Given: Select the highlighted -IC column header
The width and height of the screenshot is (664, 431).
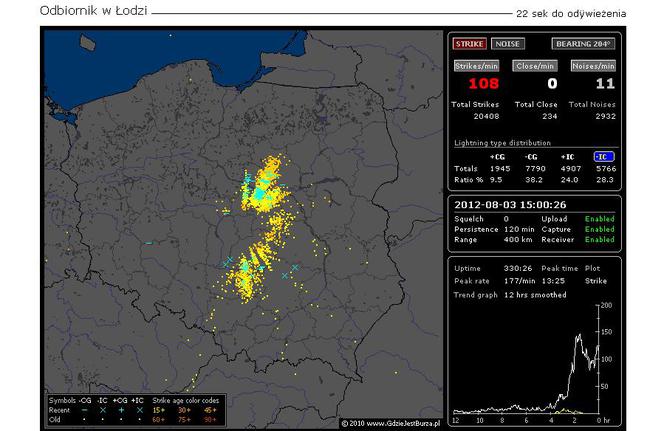Looking at the screenshot, I should (x=603, y=157).
